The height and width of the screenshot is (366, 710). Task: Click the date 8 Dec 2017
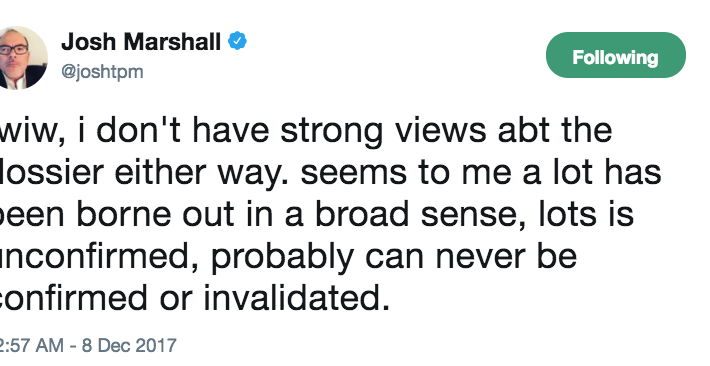[129, 346]
